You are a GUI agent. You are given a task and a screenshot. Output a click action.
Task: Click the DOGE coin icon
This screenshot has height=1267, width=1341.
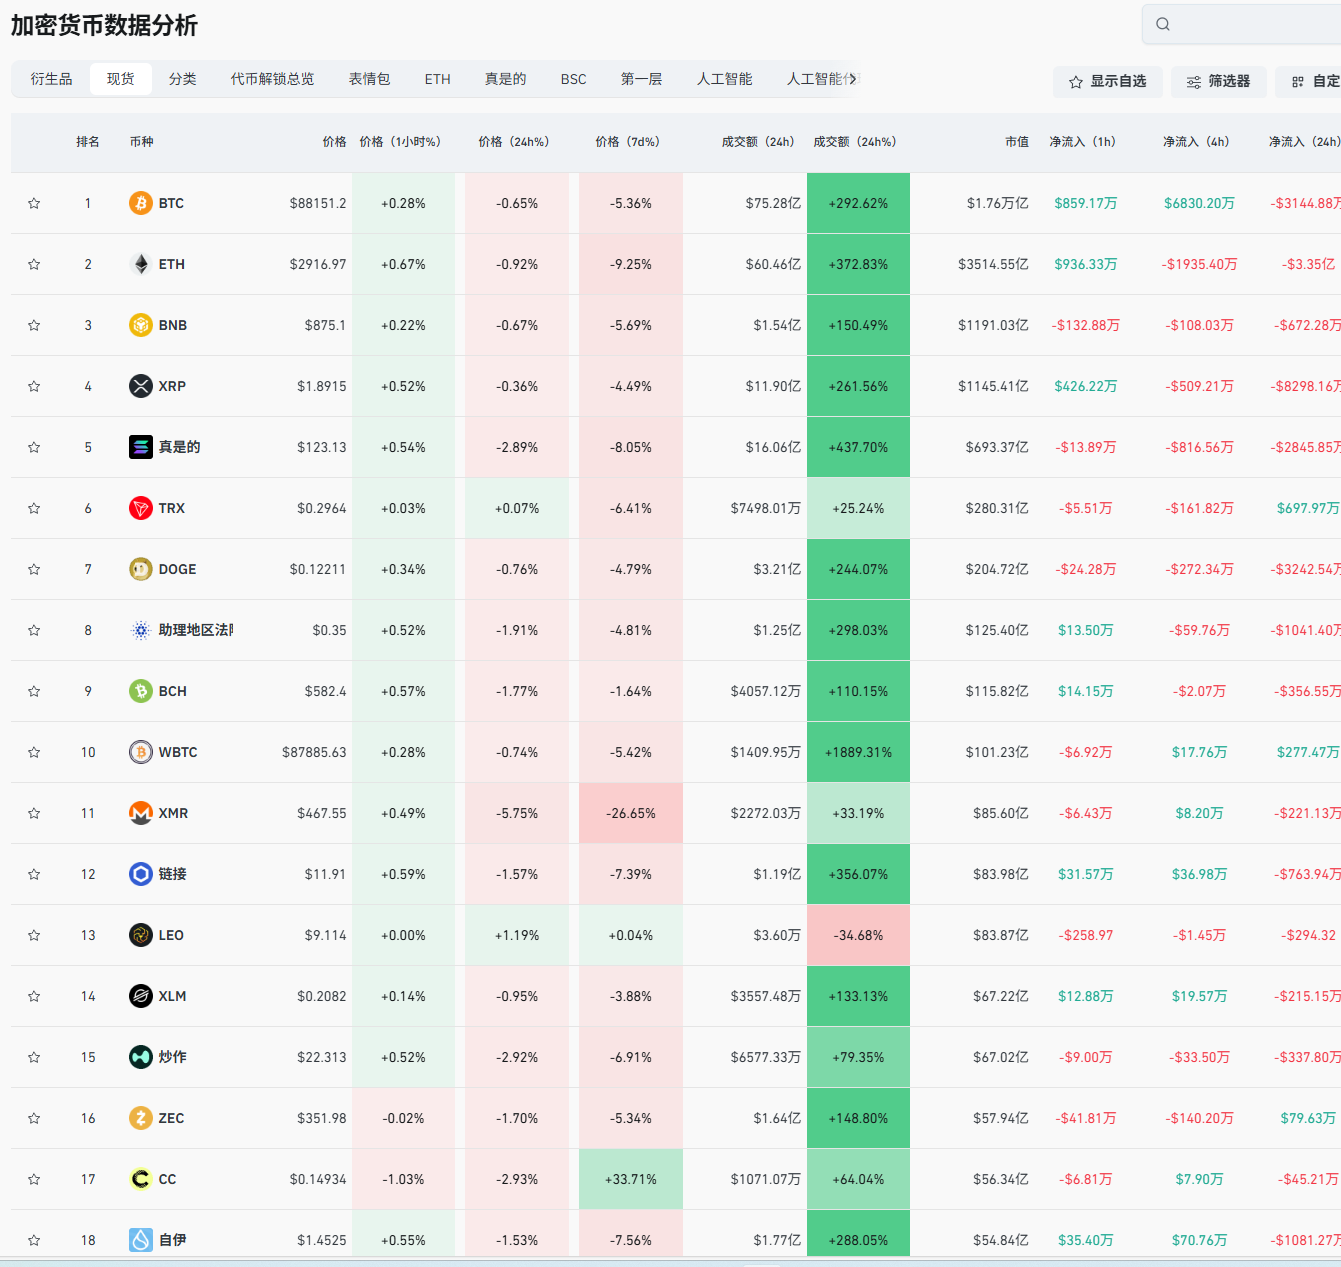pyautogui.click(x=141, y=569)
